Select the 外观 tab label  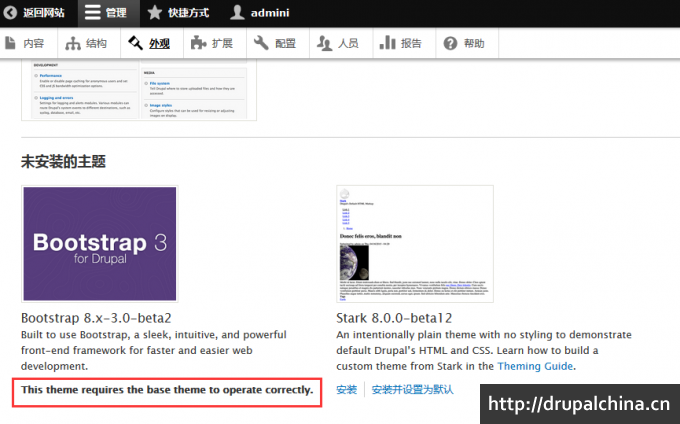pyautogui.click(x=159, y=43)
